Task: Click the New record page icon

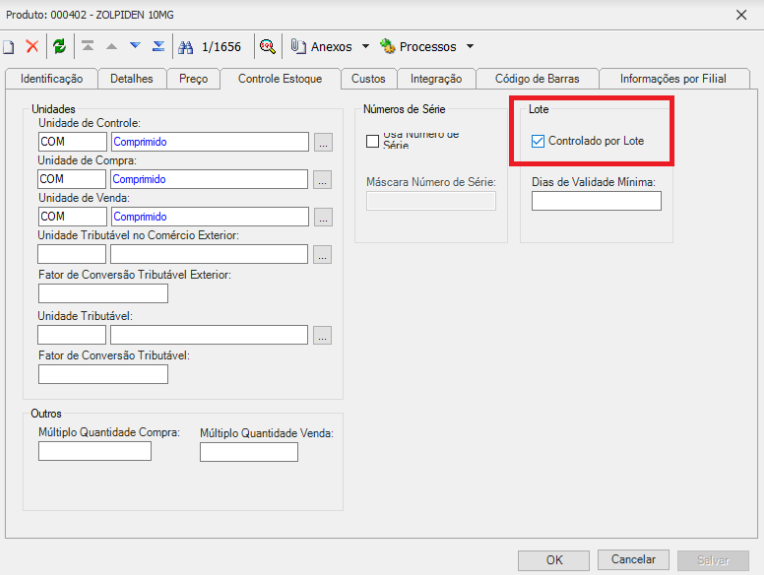Action: (x=8, y=47)
